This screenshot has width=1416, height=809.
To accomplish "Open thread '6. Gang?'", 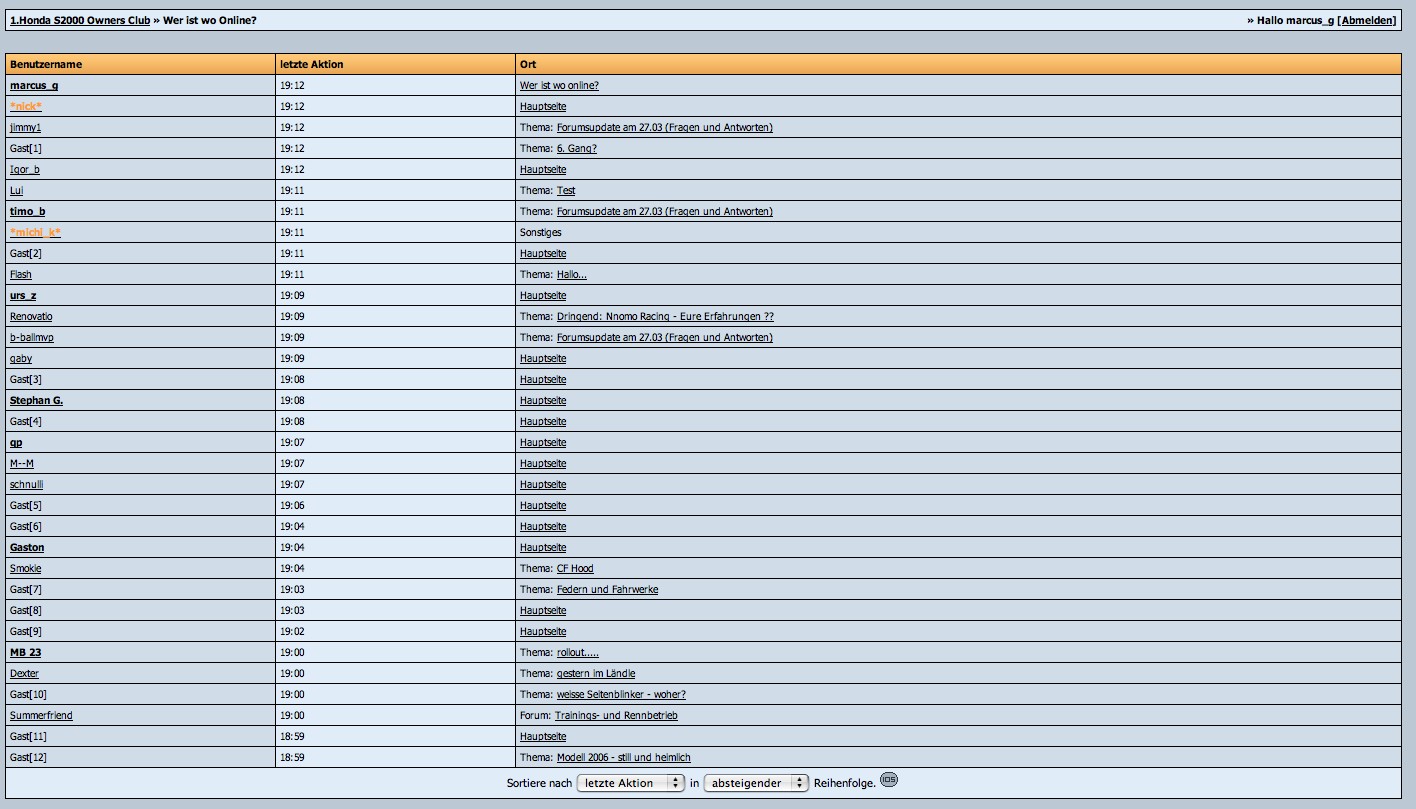I will tap(576, 149).
